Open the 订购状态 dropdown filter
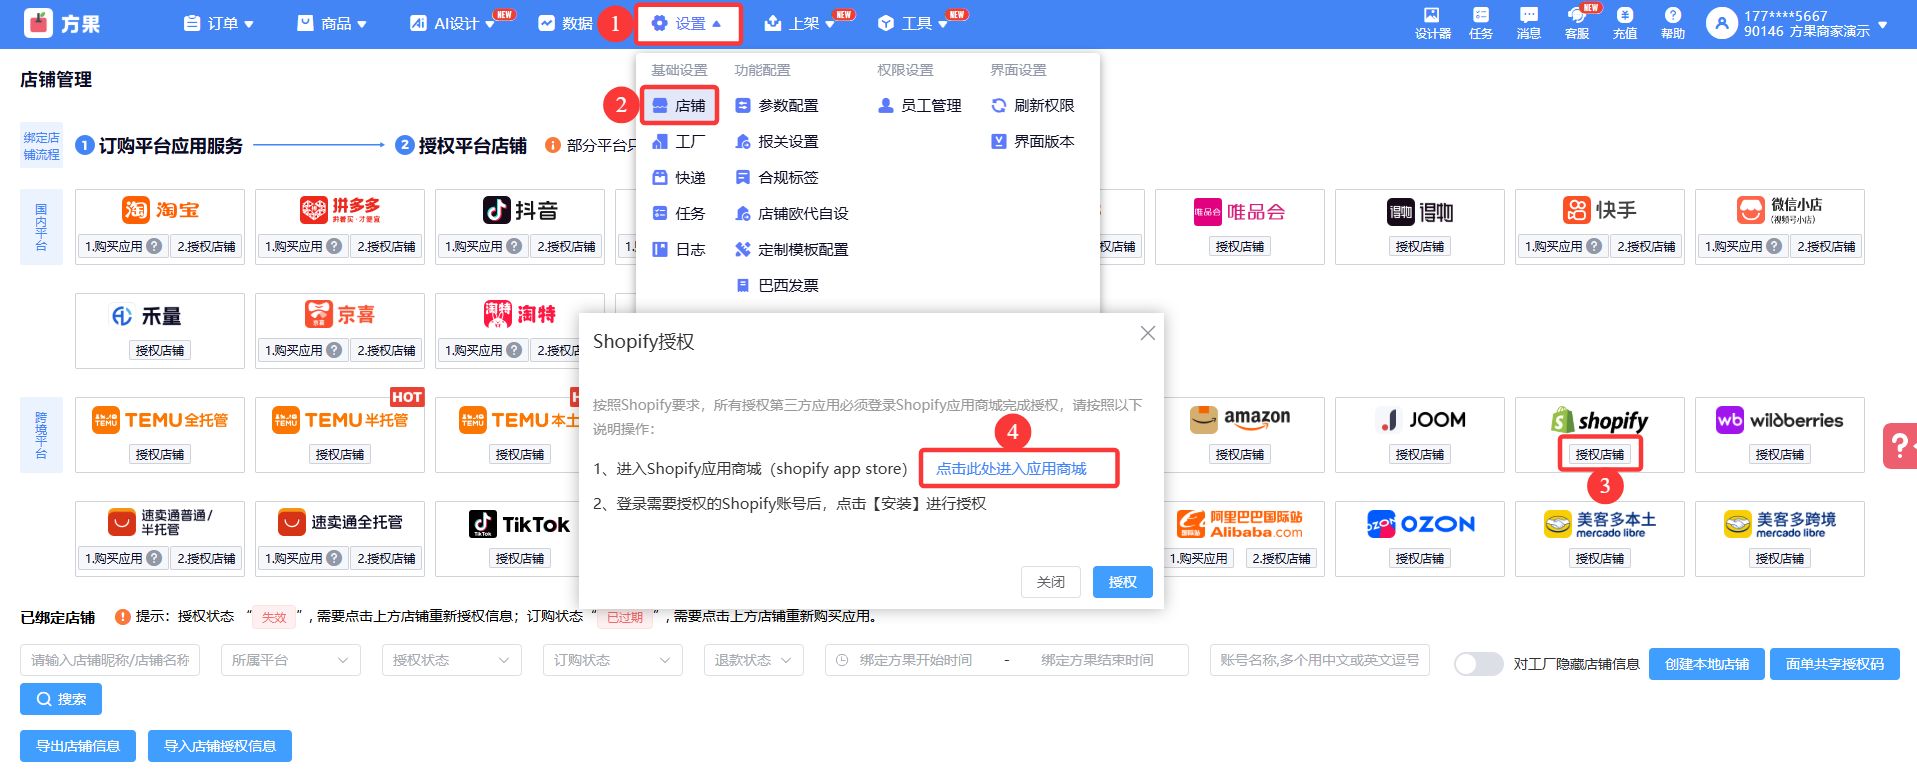 [612, 660]
